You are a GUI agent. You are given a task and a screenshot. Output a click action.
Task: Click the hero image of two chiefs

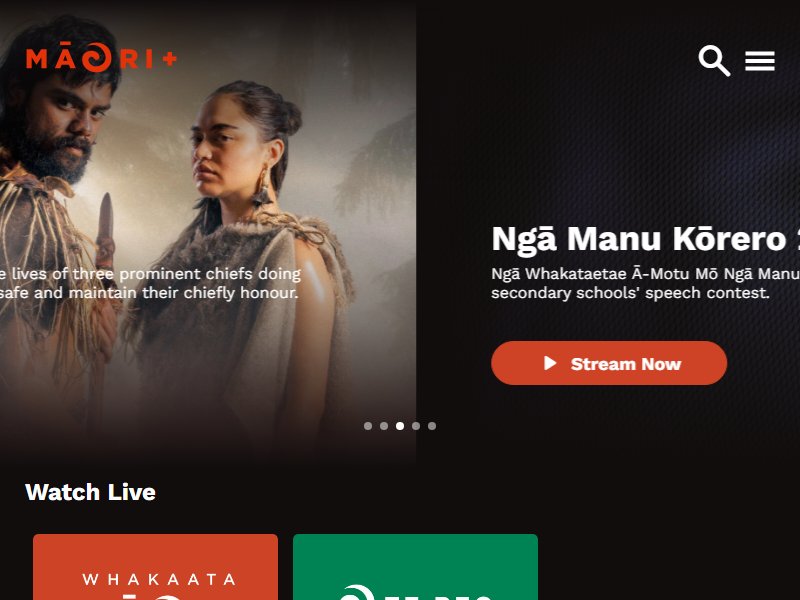click(208, 230)
